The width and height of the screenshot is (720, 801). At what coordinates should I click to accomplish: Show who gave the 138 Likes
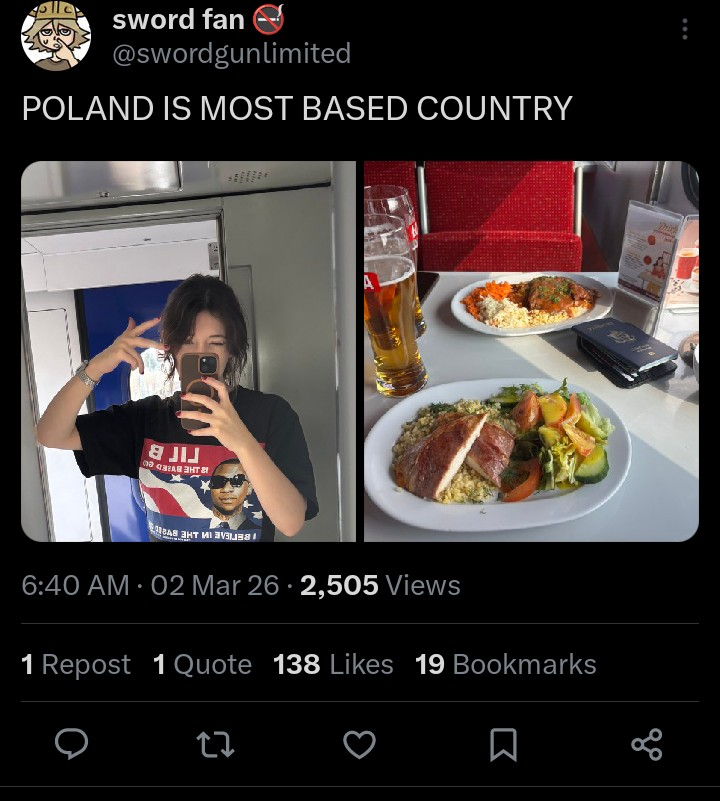pos(333,665)
